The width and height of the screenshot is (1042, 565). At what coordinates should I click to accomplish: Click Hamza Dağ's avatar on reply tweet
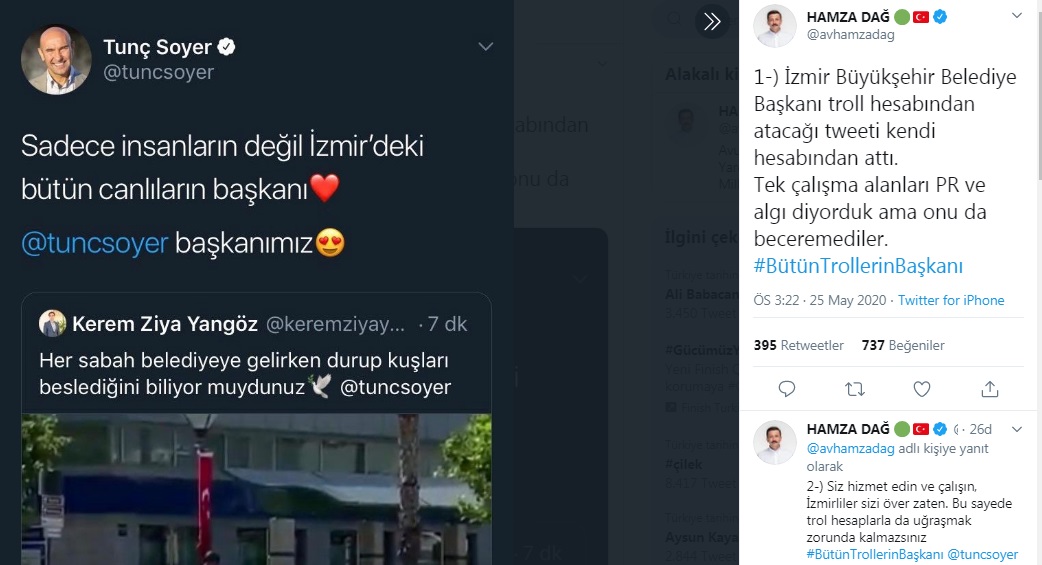click(775, 442)
